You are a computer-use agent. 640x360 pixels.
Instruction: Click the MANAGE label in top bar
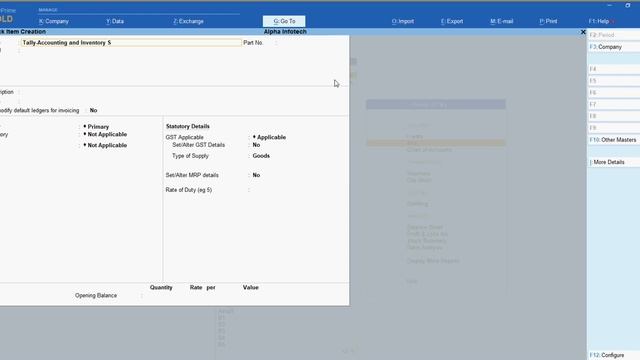click(48, 10)
